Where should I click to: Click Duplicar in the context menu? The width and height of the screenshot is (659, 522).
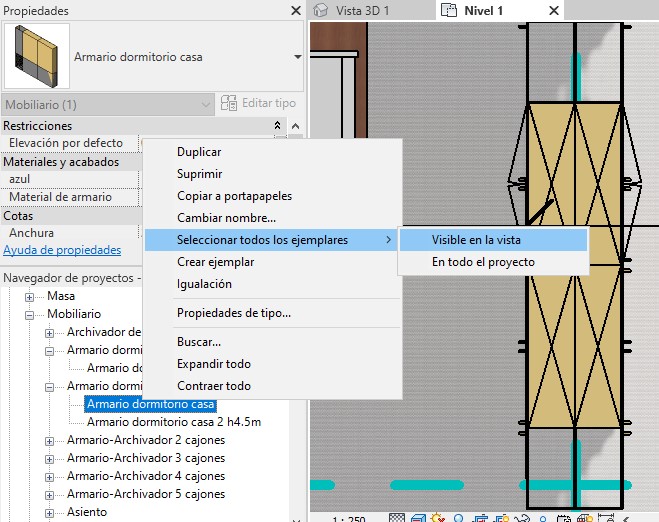coord(199,152)
